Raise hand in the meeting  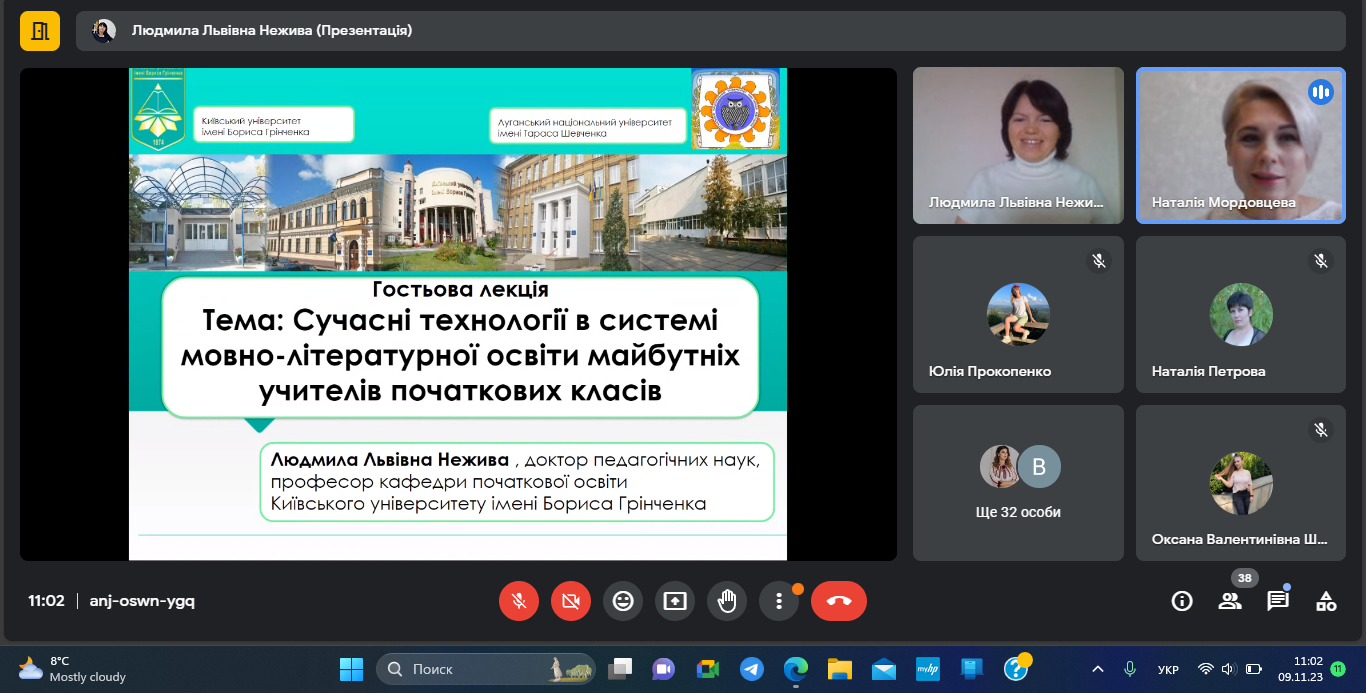(727, 601)
